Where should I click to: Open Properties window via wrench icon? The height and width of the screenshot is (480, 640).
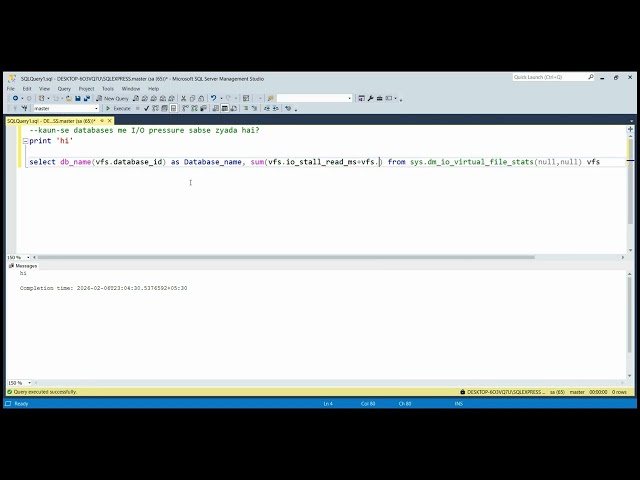tap(370, 98)
